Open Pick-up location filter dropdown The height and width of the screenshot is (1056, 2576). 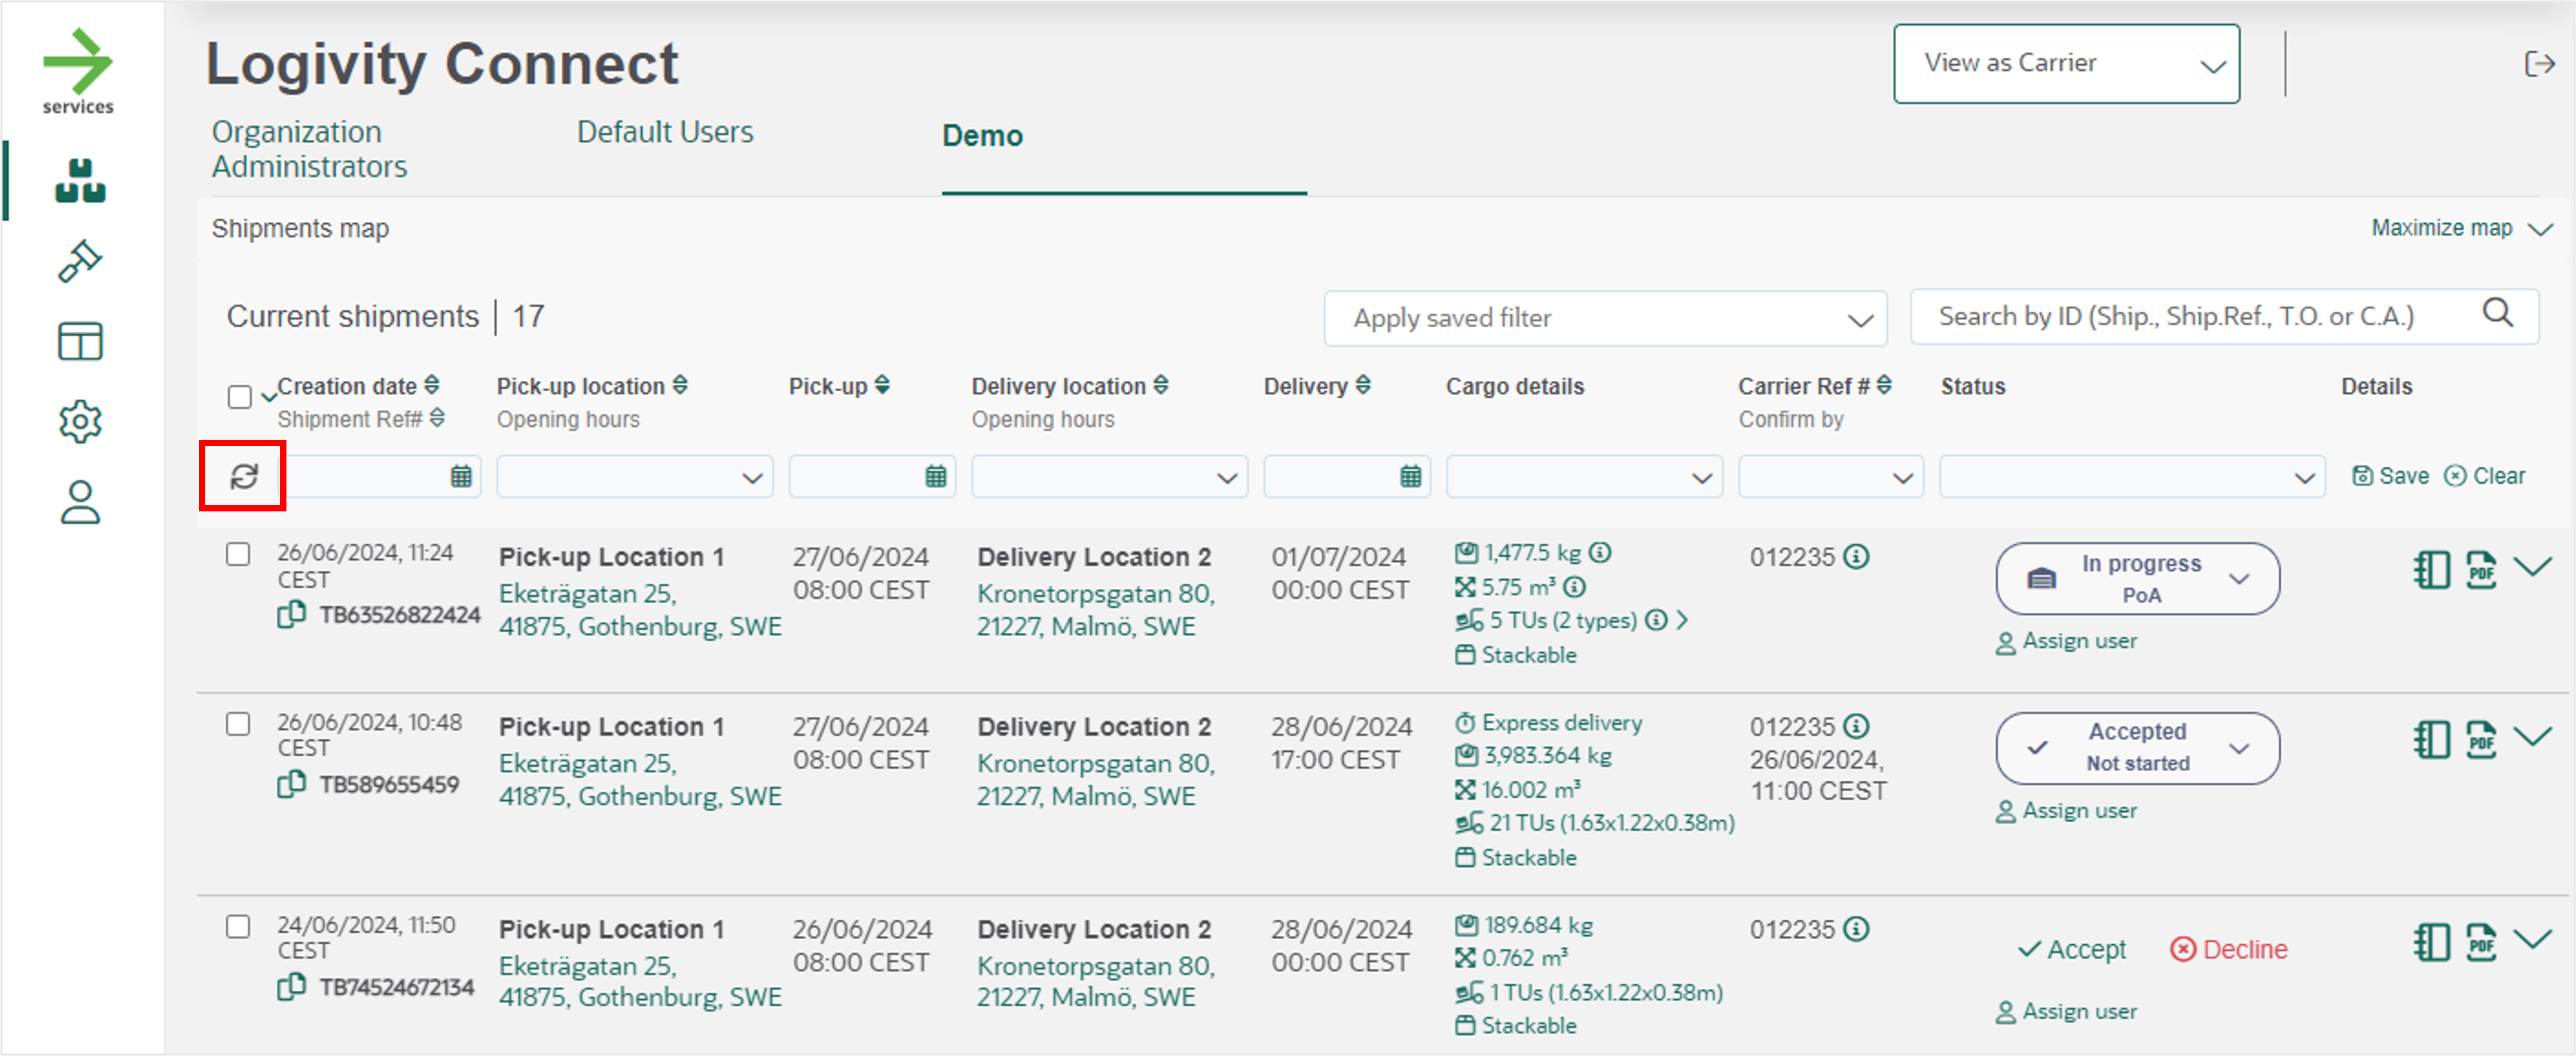coord(634,476)
